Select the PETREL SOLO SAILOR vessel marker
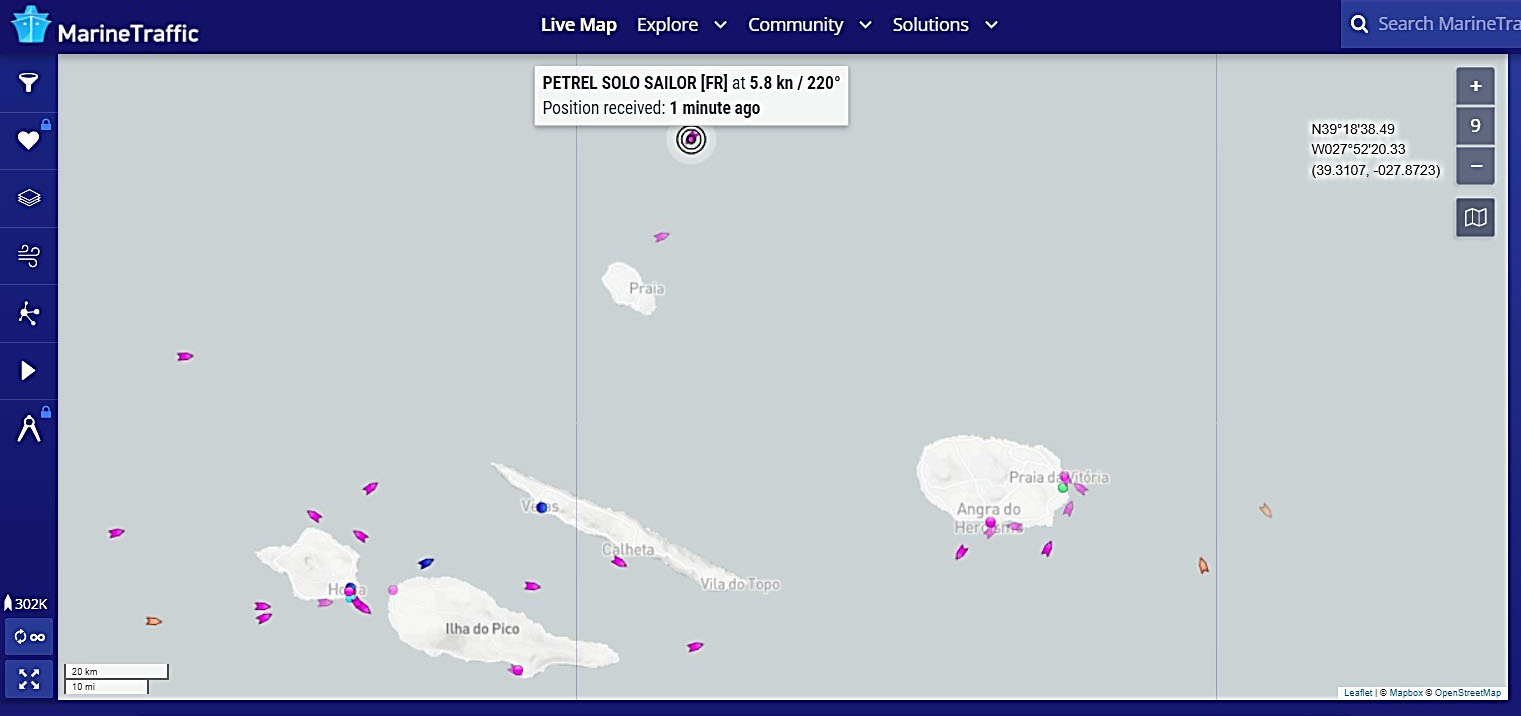 click(691, 139)
